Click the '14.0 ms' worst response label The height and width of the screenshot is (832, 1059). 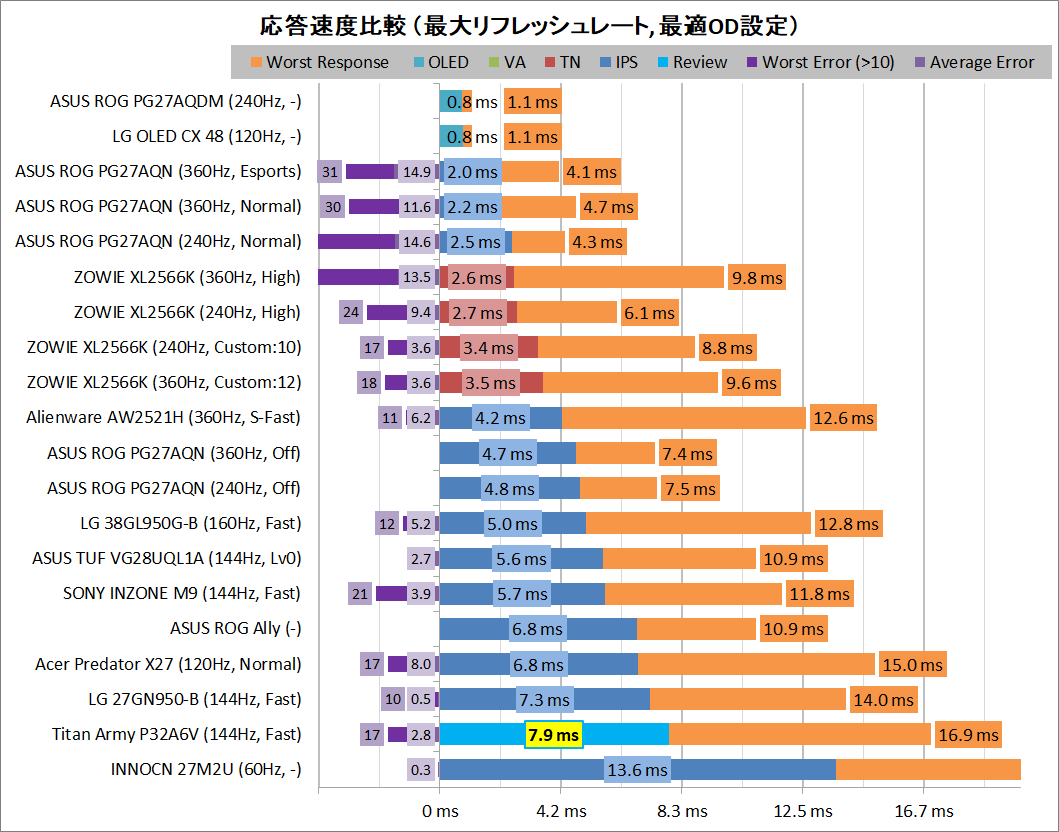(883, 700)
